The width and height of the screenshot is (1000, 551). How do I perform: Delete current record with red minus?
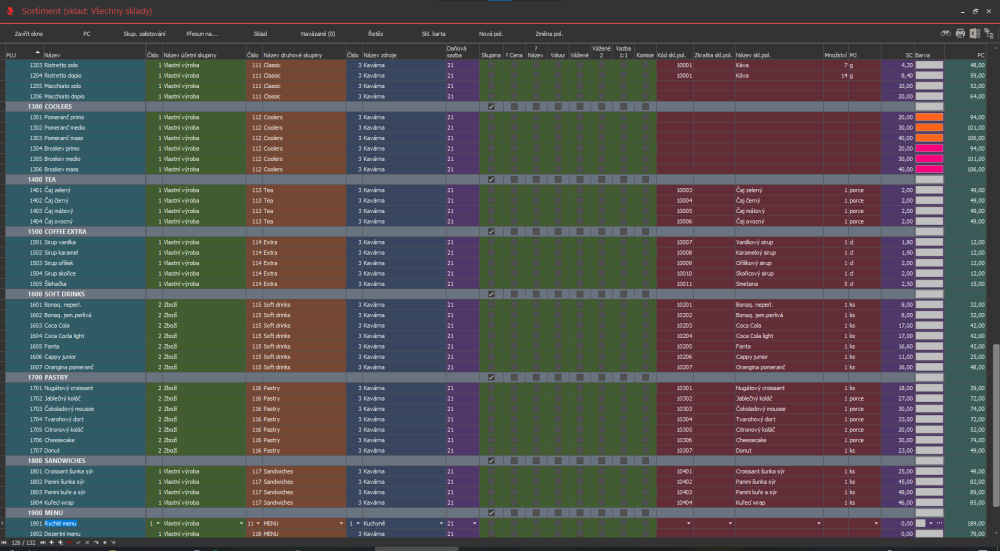coord(70,543)
